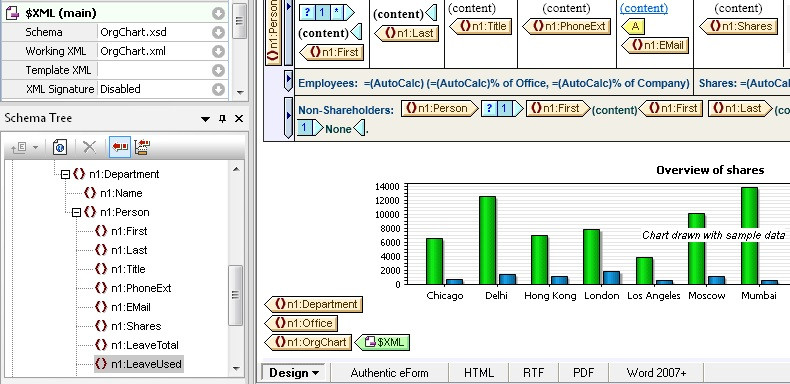Click the add global element icon in Schema Tree toolbar
790x384 pixels.
click(60, 147)
